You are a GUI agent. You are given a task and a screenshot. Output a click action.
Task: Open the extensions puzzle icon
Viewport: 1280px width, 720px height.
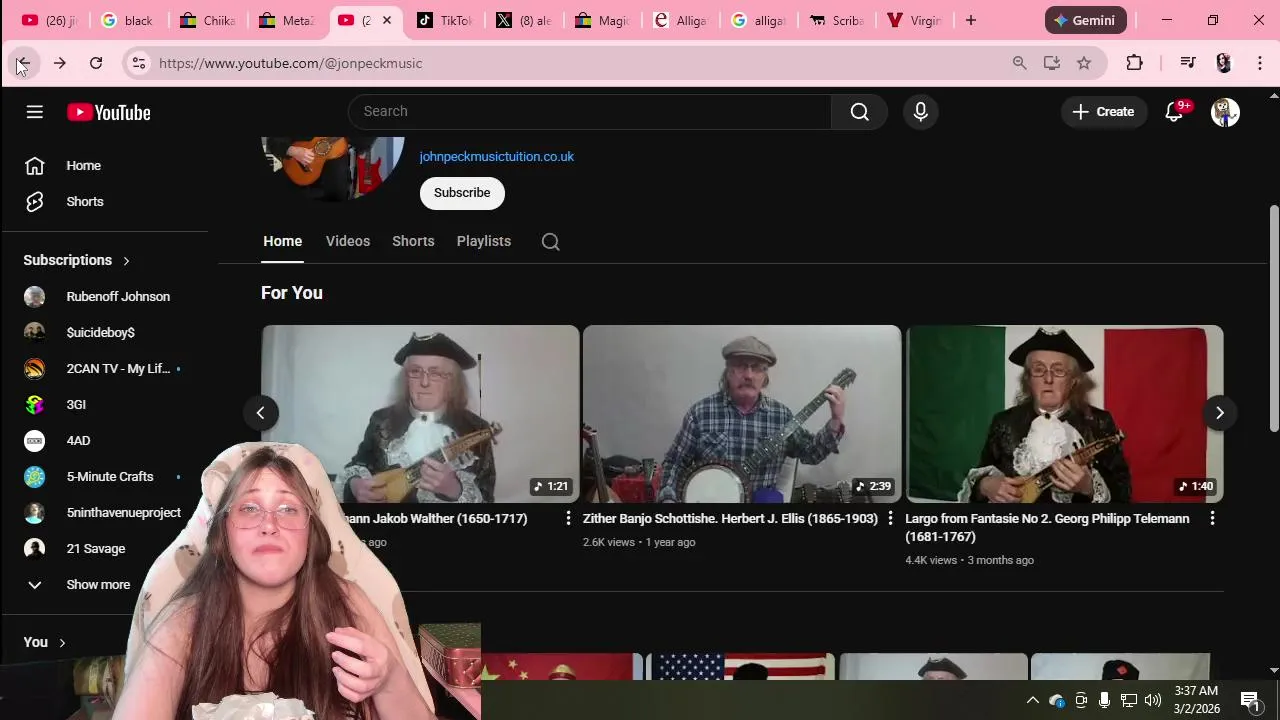pyautogui.click(x=1134, y=63)
